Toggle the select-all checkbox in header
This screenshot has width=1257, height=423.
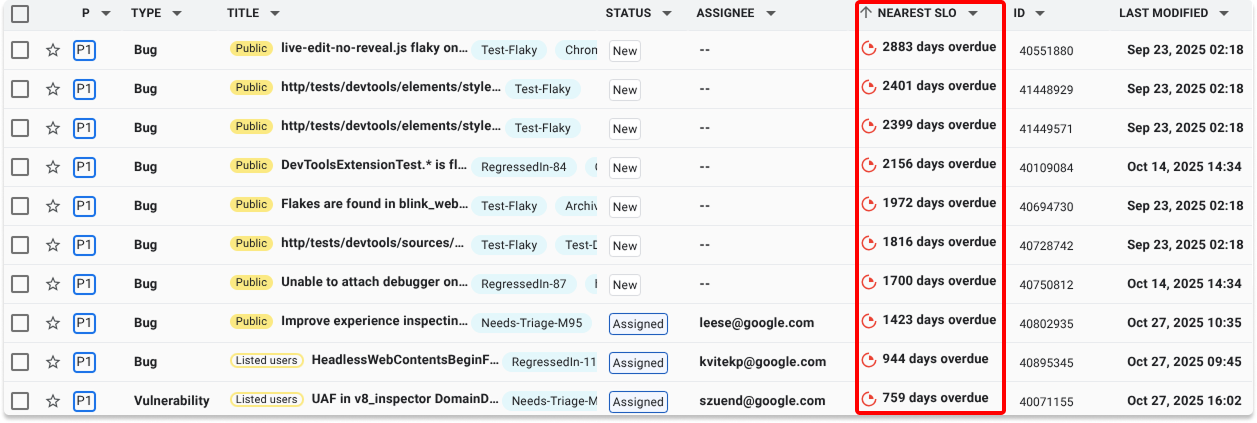pyautogui.click(x=20, y=14)
